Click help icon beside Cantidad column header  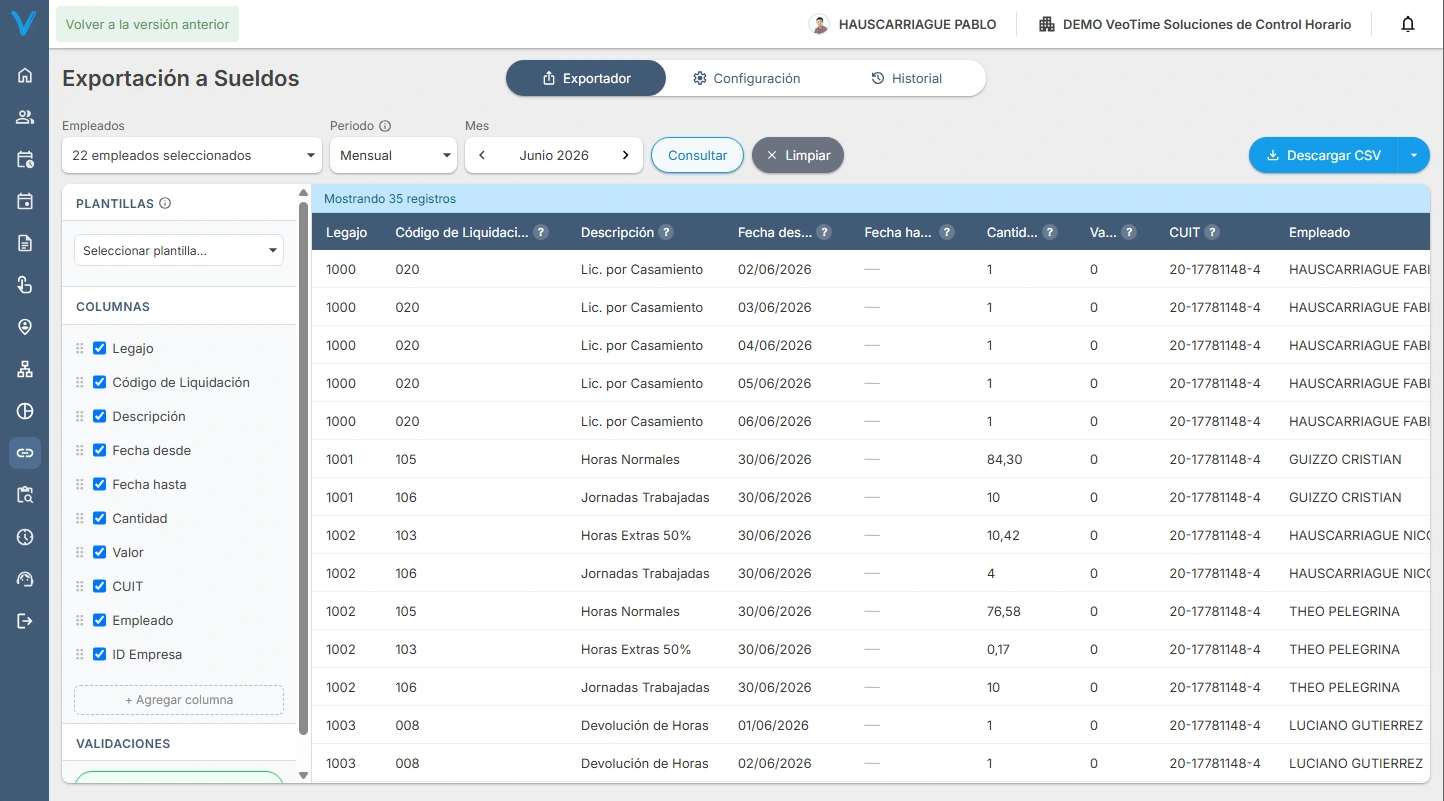click(x=1050, y=232)
